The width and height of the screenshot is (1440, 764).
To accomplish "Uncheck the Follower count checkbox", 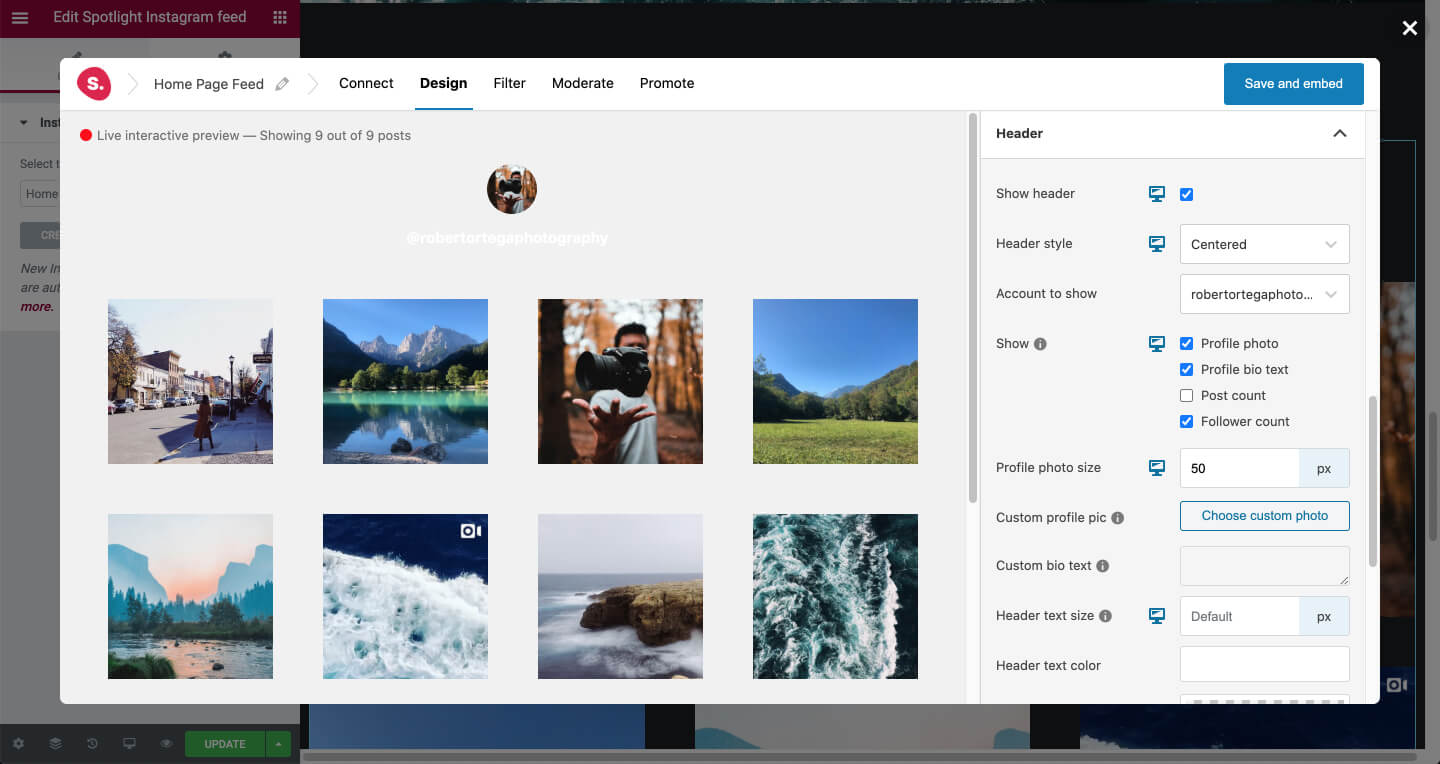I will (x=1187, y=422).
